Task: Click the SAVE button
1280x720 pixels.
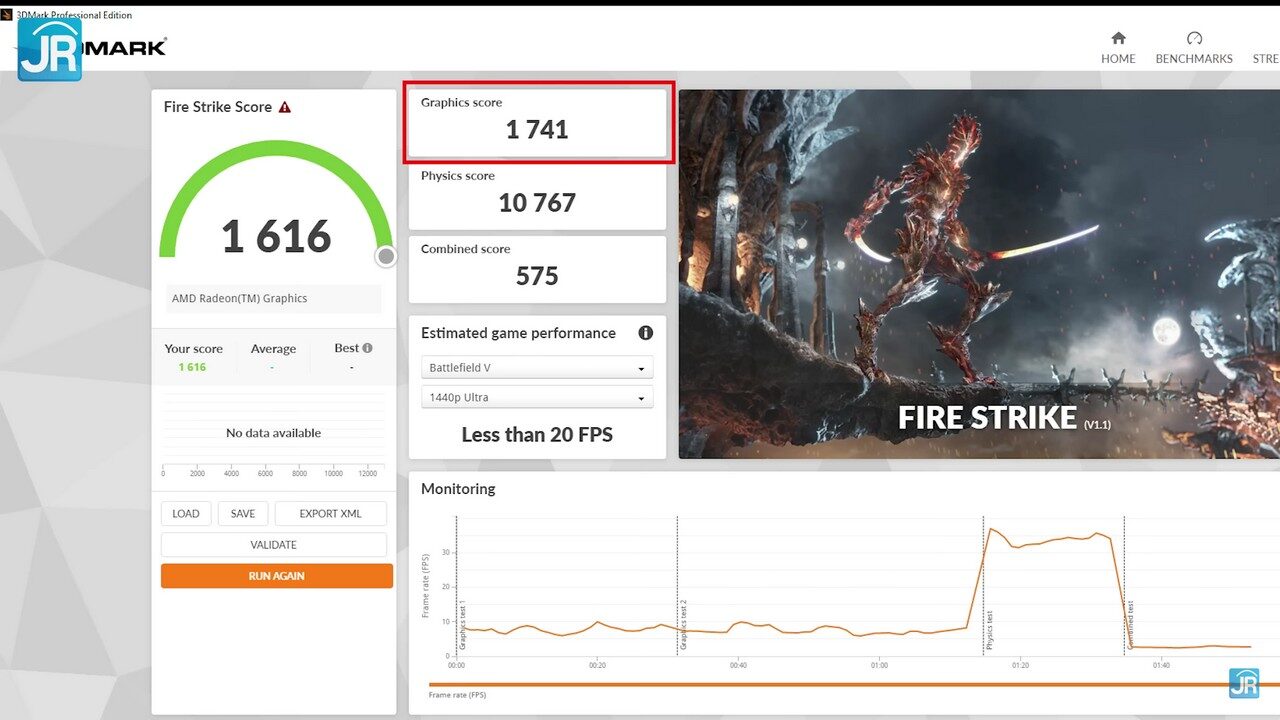Action: pos(242,513)
